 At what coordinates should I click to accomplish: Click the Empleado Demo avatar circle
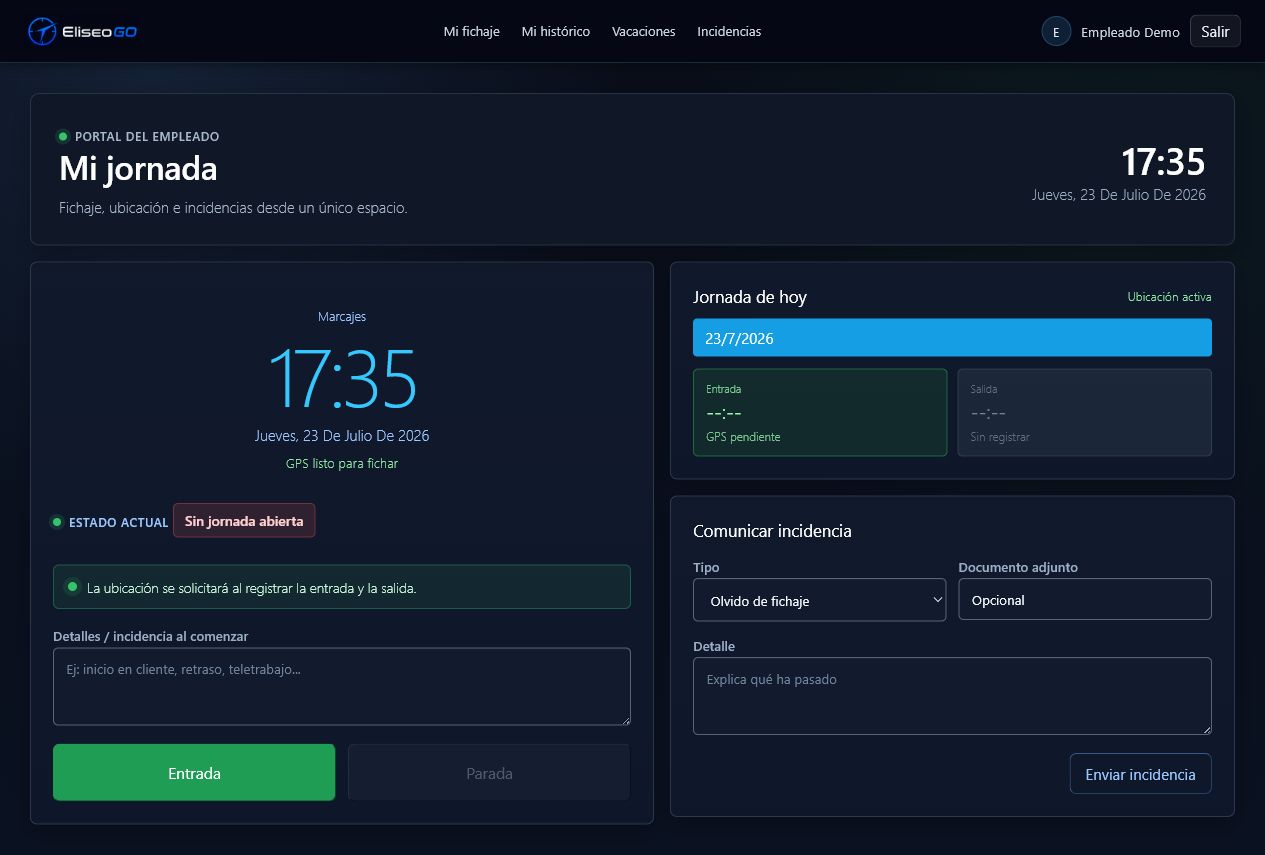[x=1056, y=31]
